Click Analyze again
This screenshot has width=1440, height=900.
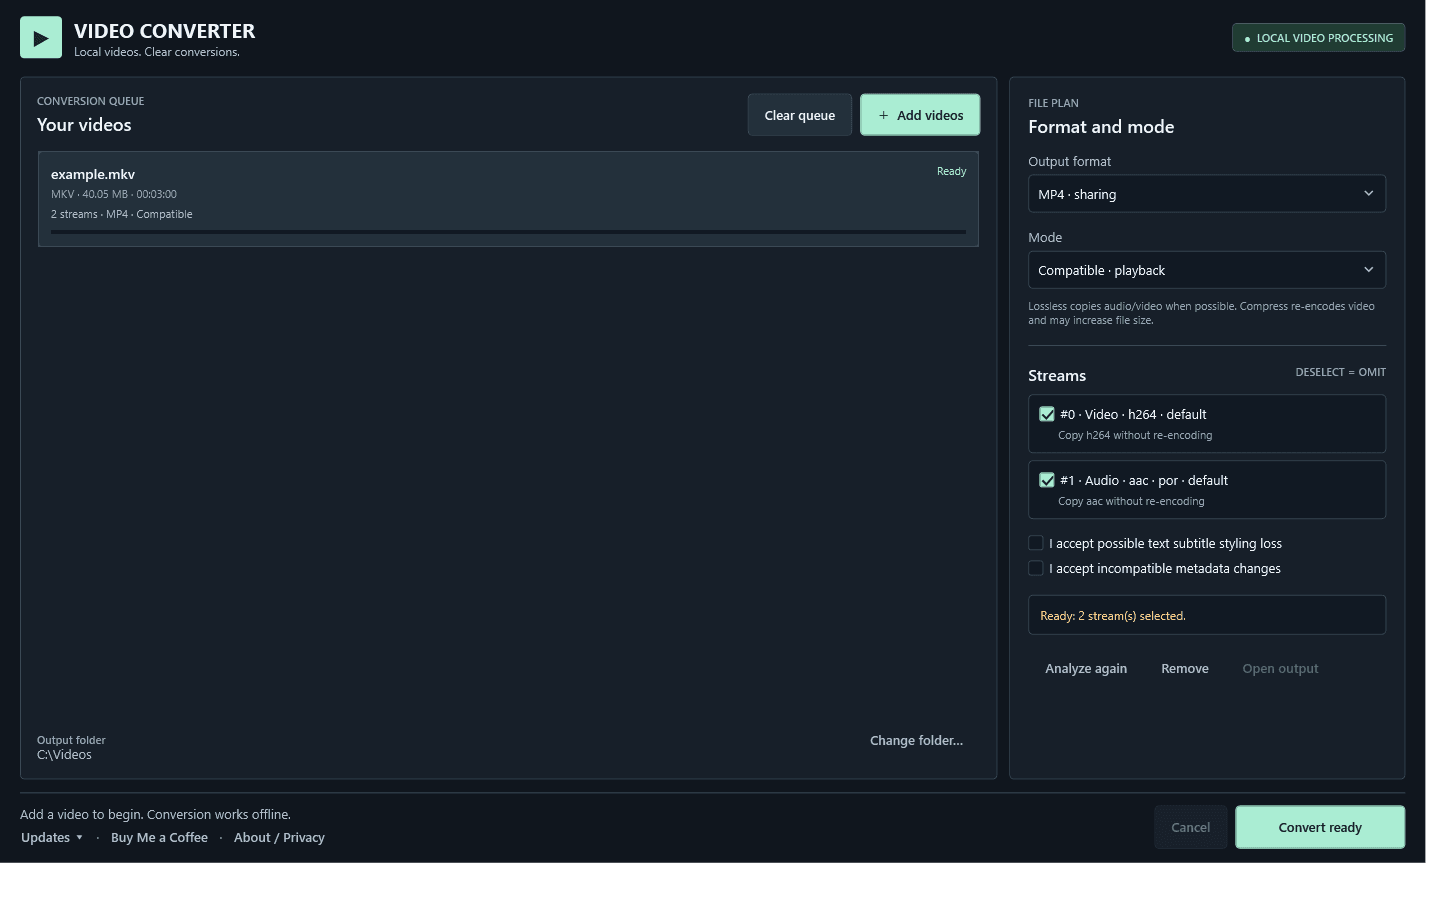pyautogui.click(x=1086, y=668)
